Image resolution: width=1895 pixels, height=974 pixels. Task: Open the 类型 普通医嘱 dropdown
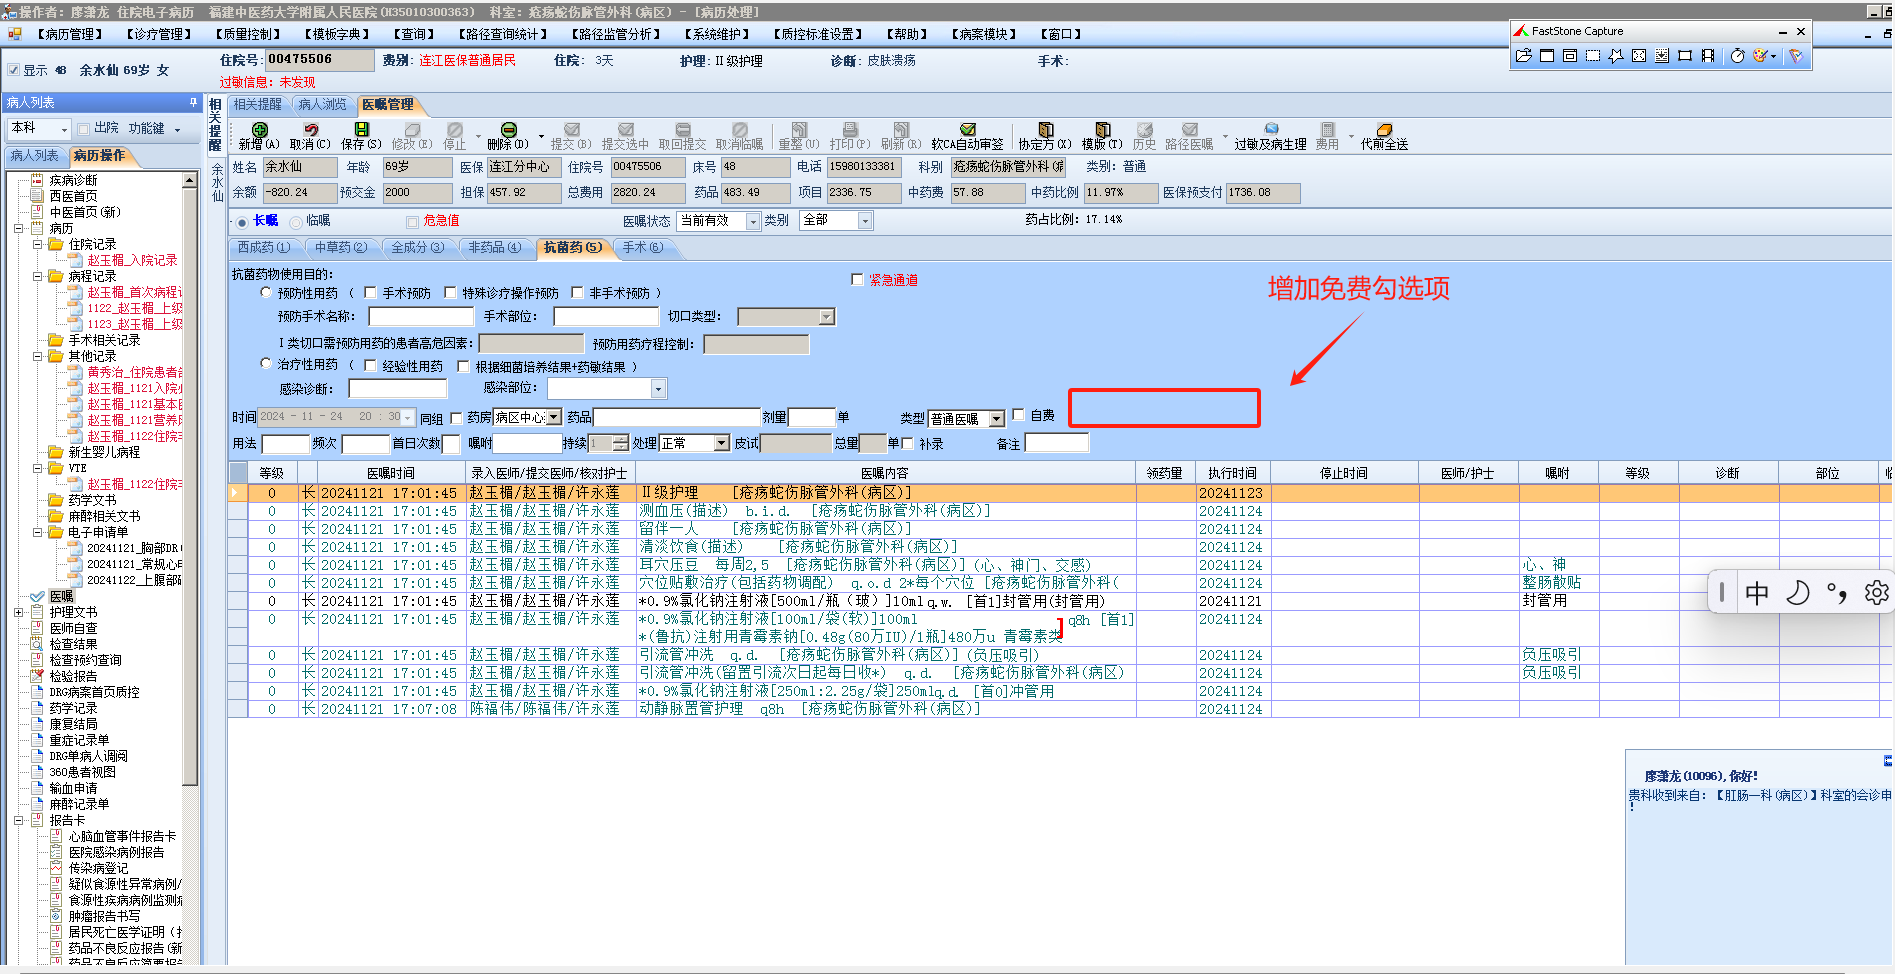click(x=996, y=419)
